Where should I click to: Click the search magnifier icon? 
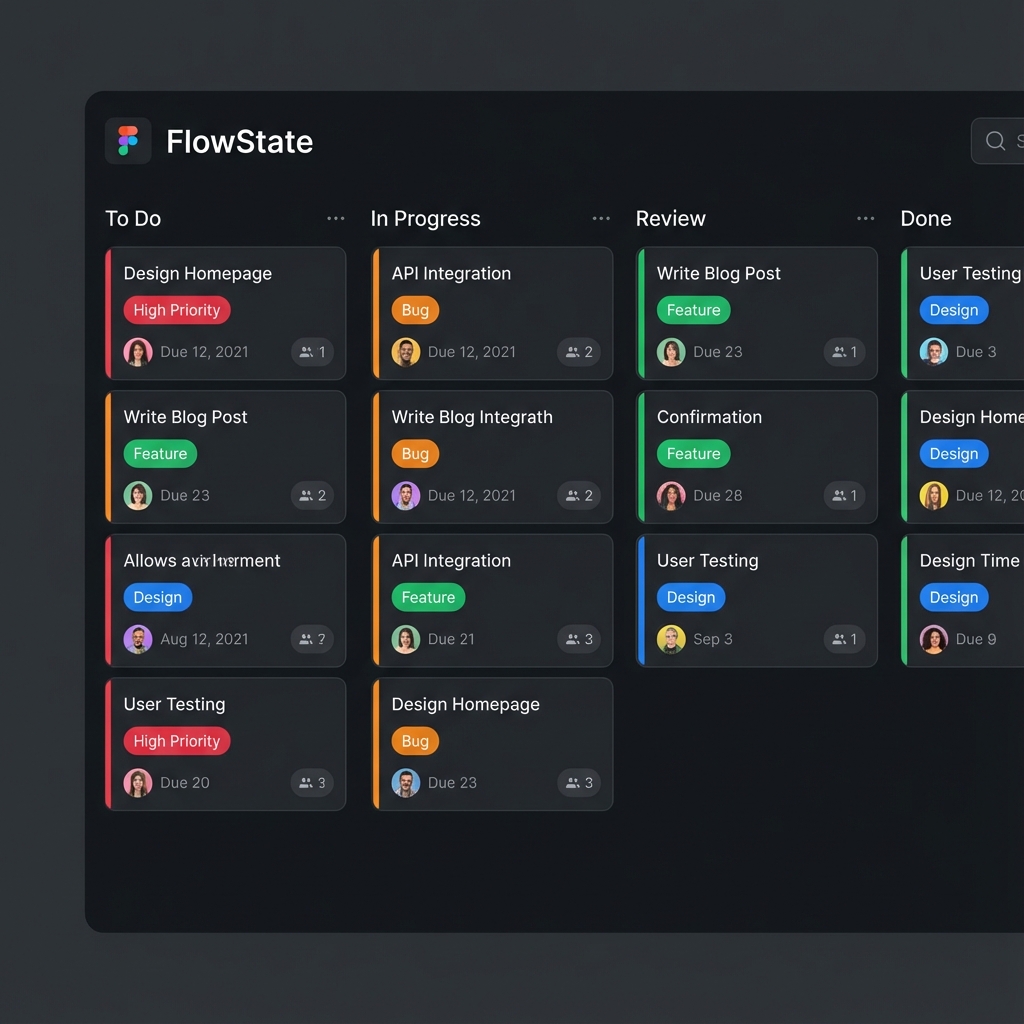pos(995,141)
